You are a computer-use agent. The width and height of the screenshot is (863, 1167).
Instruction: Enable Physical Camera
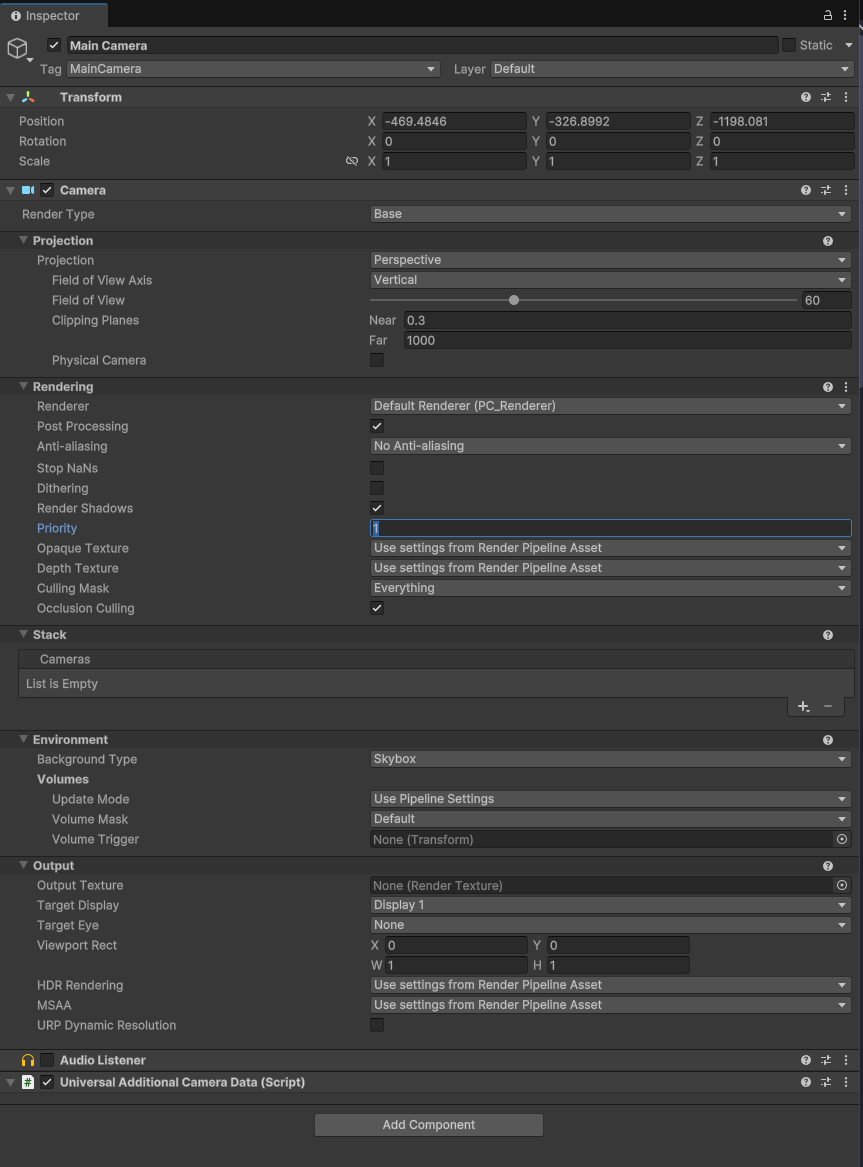(377, 360)
